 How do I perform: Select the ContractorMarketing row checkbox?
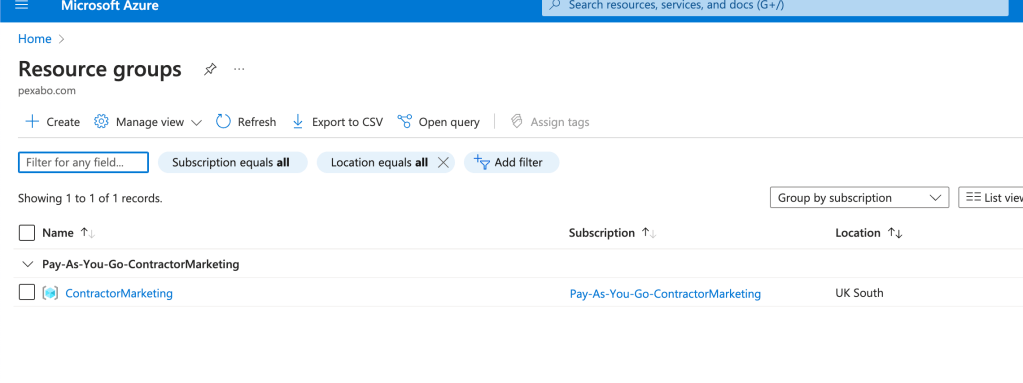coord(27,293)
